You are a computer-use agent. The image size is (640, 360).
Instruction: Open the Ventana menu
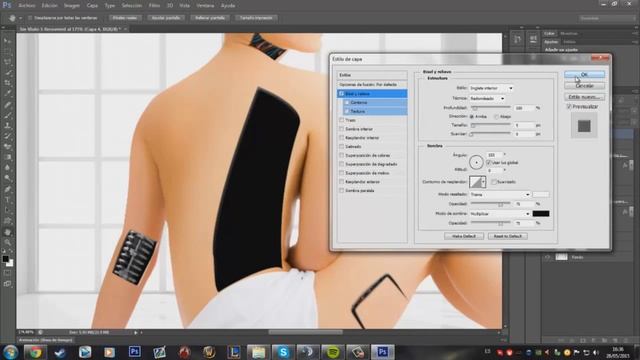tap(205, 6)
